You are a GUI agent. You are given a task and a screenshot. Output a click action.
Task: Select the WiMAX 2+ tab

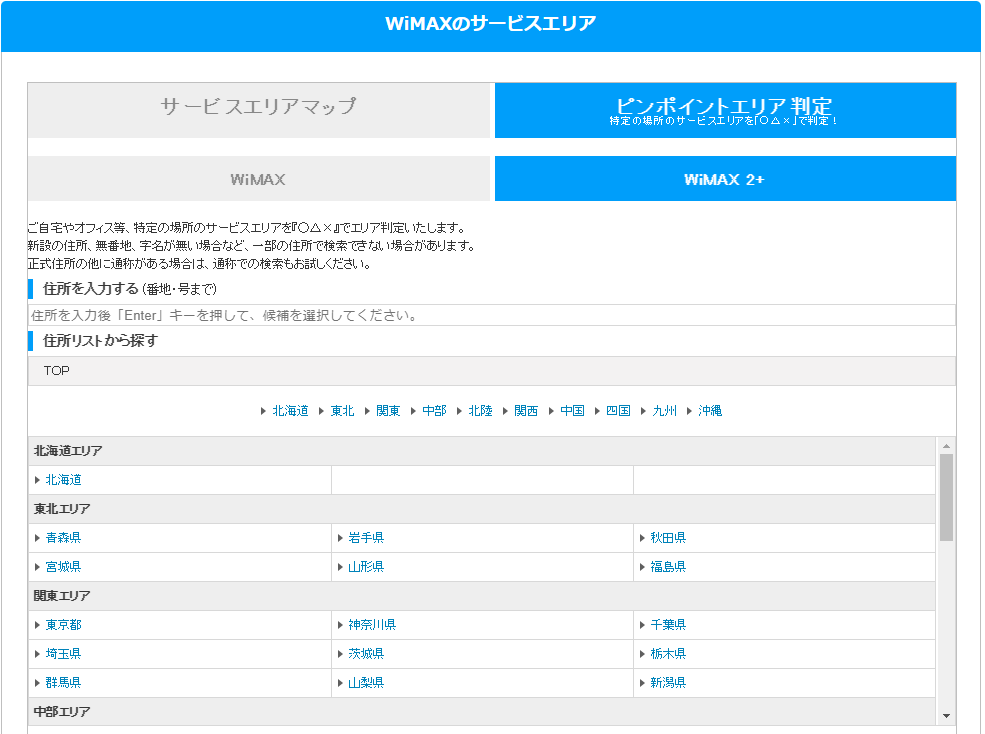click(x=725, y=179)
